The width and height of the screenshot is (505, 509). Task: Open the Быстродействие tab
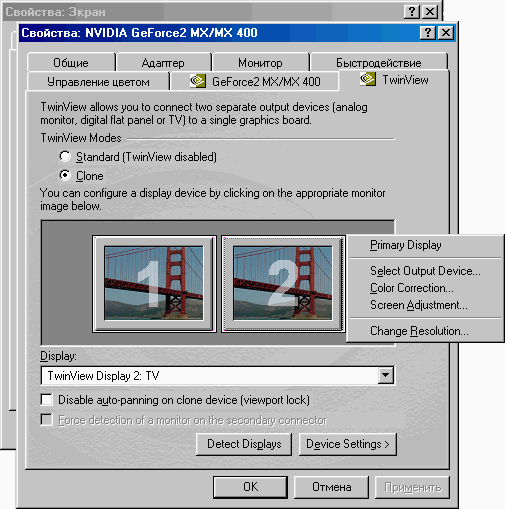379,62
